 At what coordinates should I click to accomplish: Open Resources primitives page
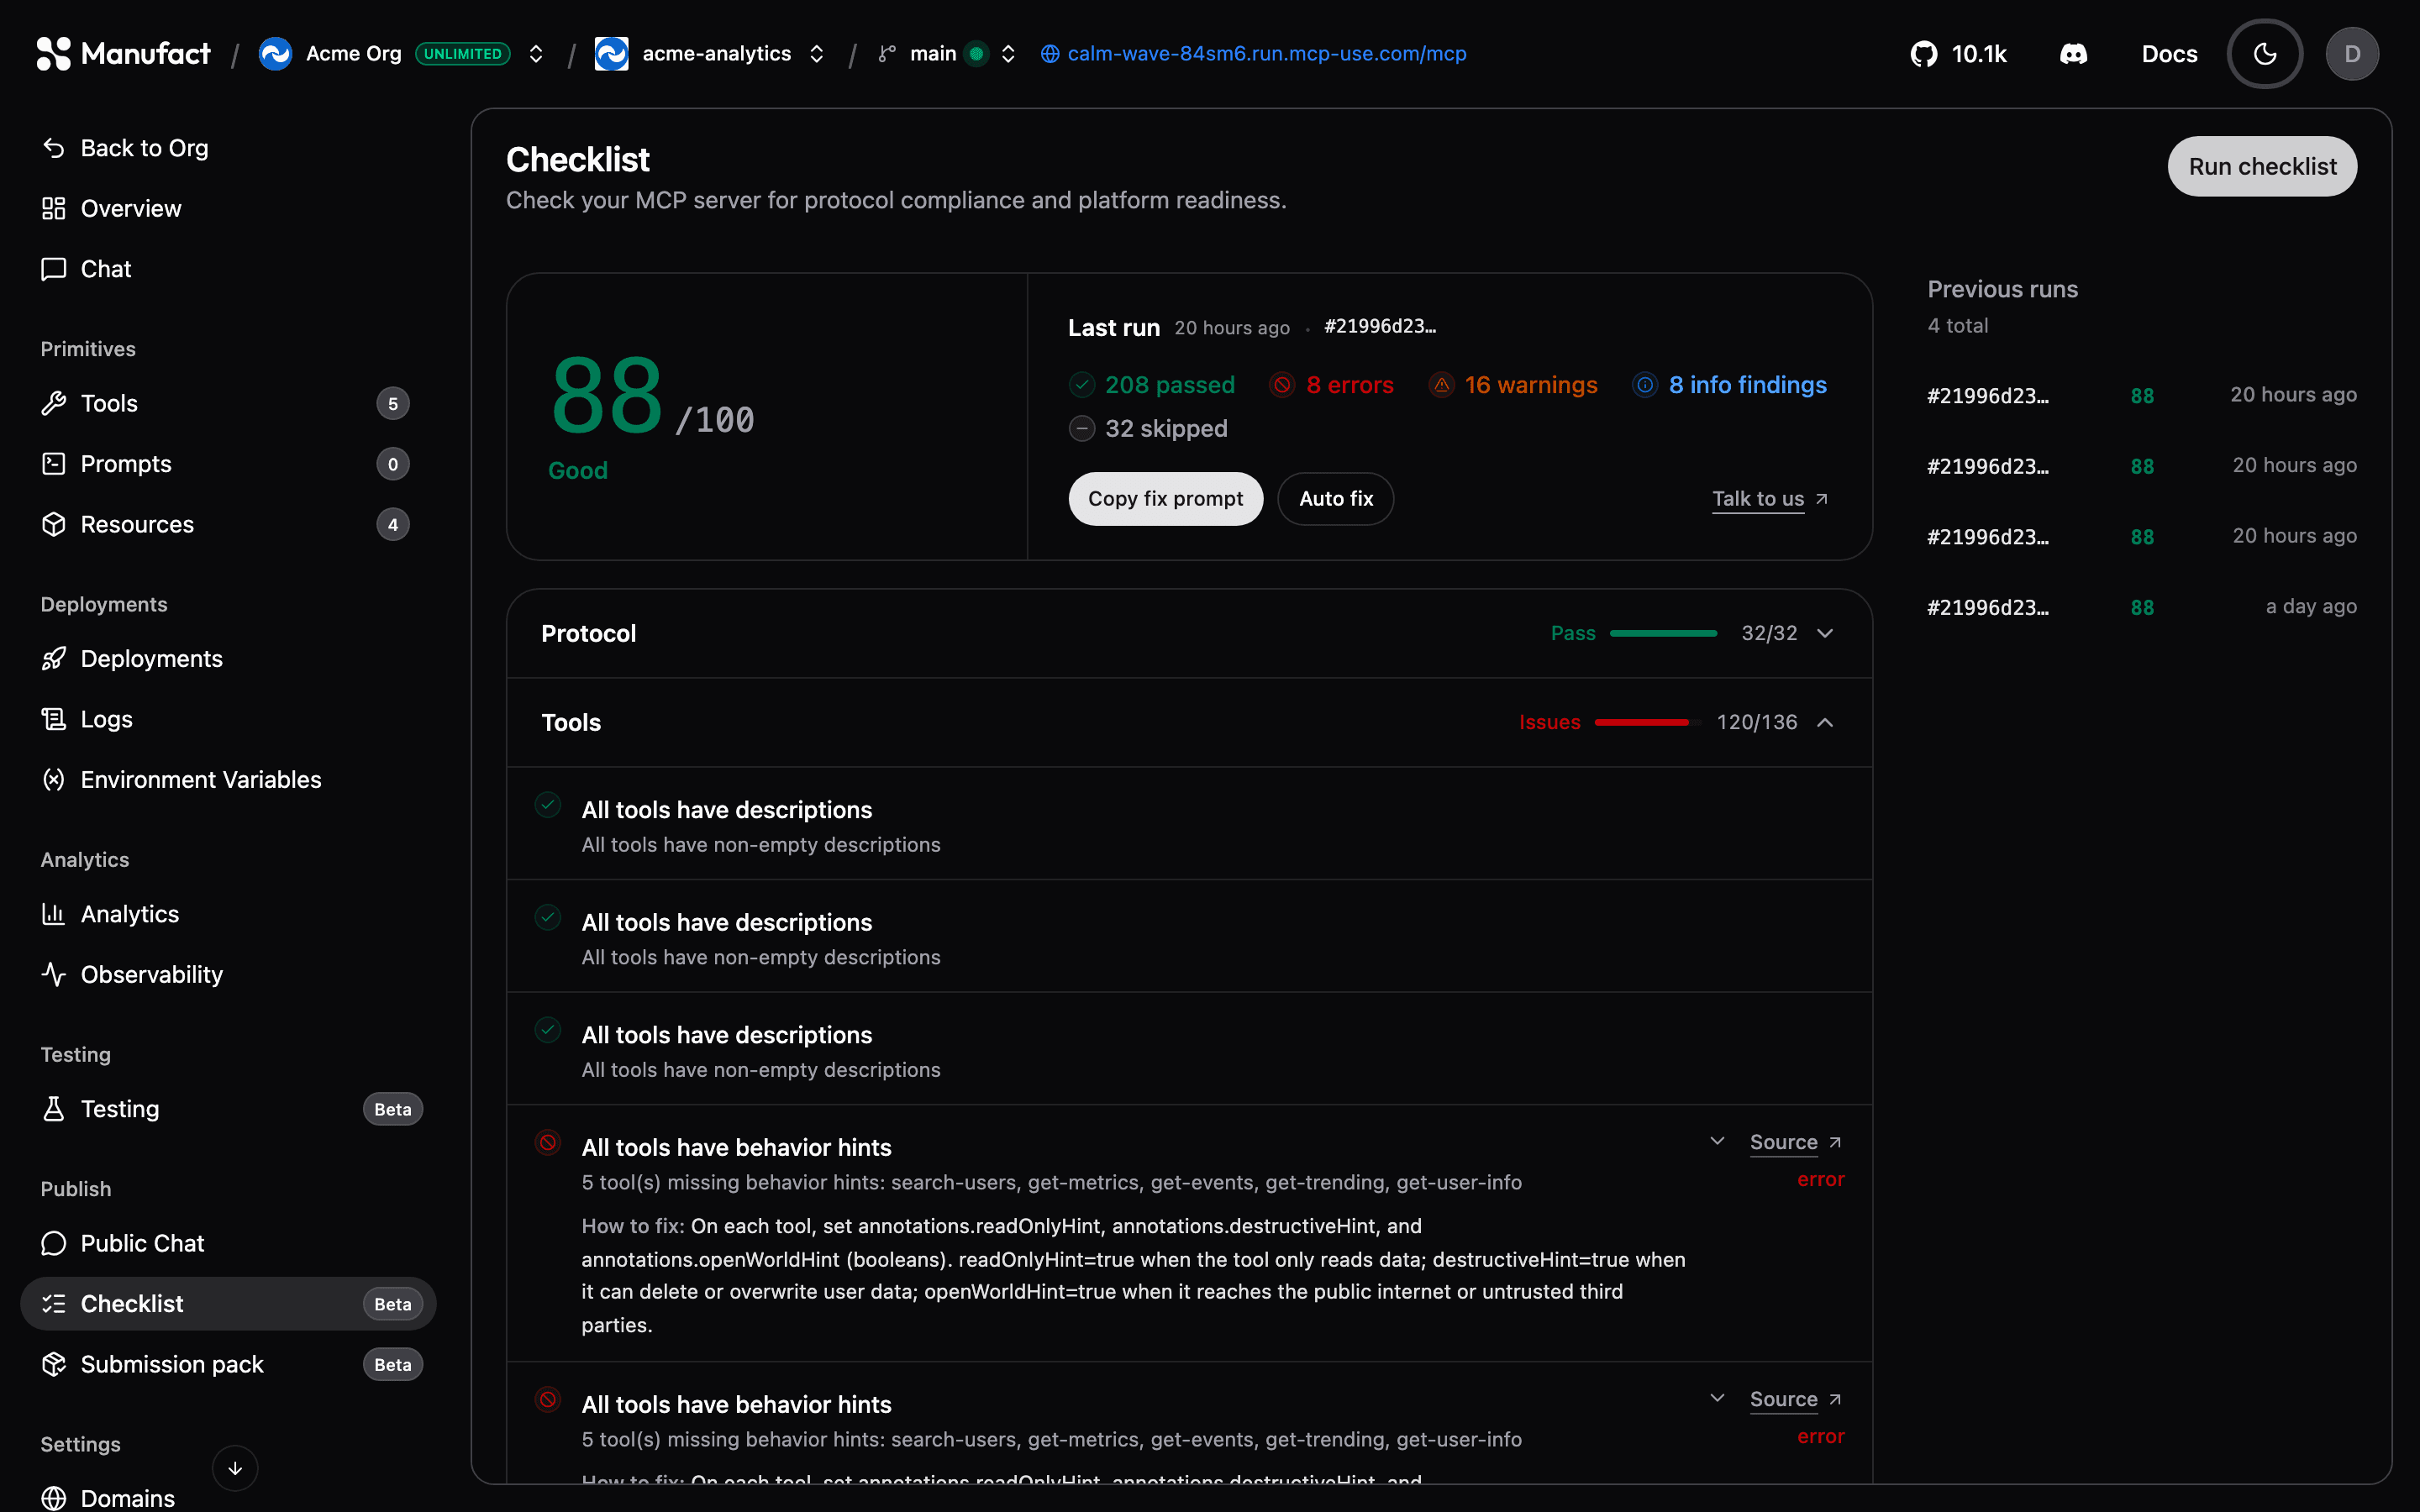(228, 525)
